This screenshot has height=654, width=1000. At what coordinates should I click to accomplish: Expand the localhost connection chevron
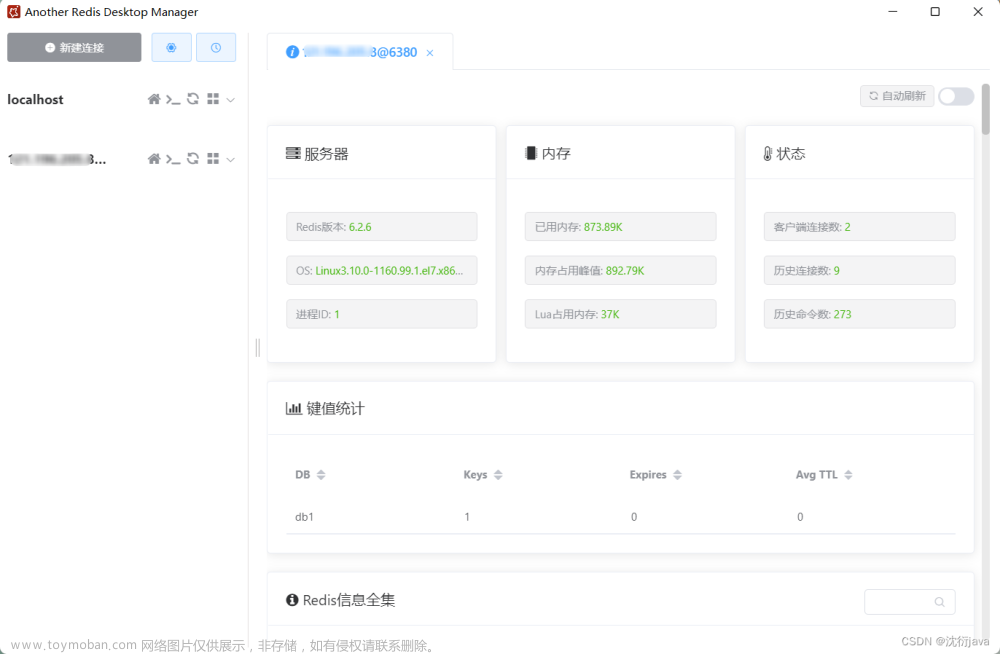(231, 100)
